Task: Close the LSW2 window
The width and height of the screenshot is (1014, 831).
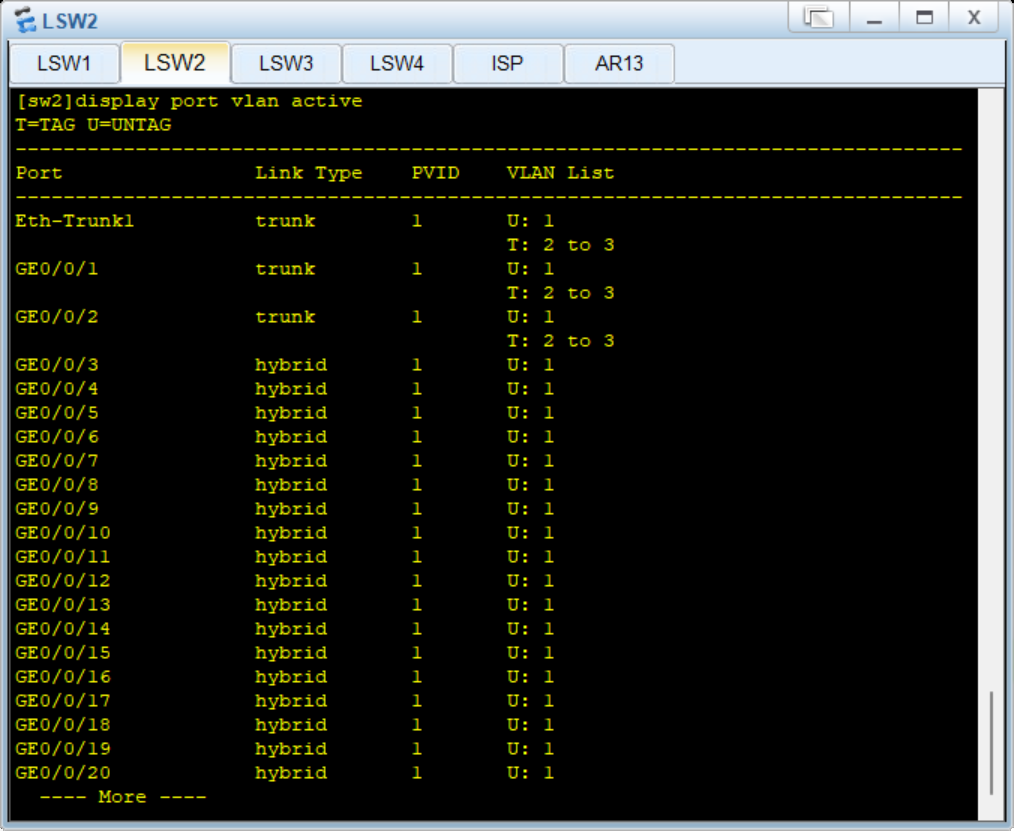Action: 974,17
